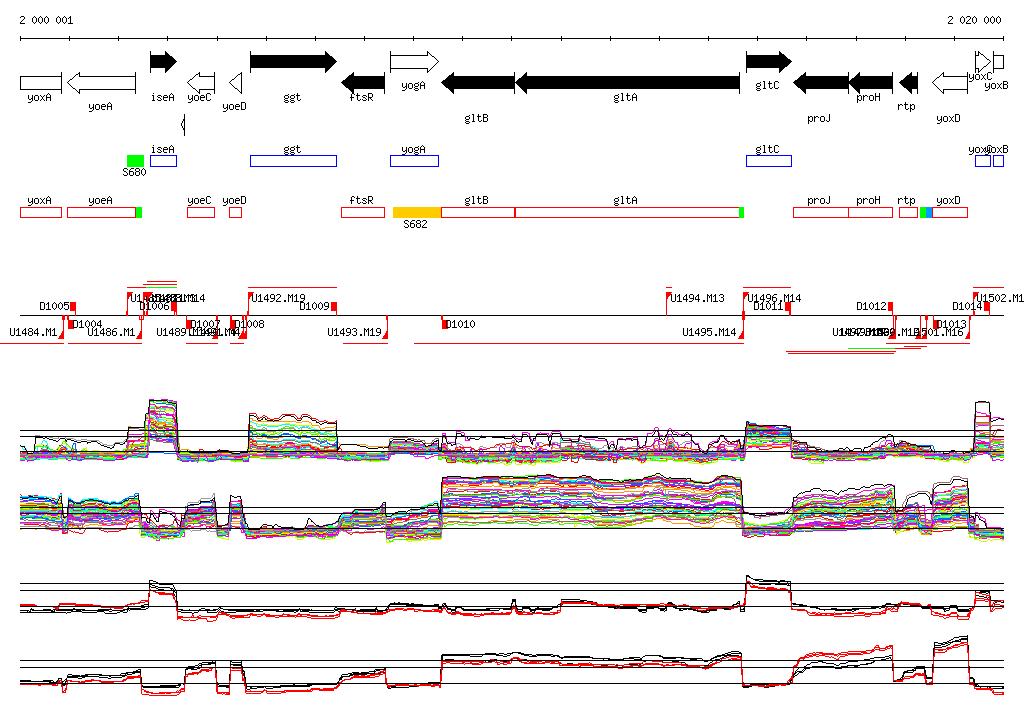Click the white yoeA gene arrow
The image size is (1024, 714).
click(101, 83)
